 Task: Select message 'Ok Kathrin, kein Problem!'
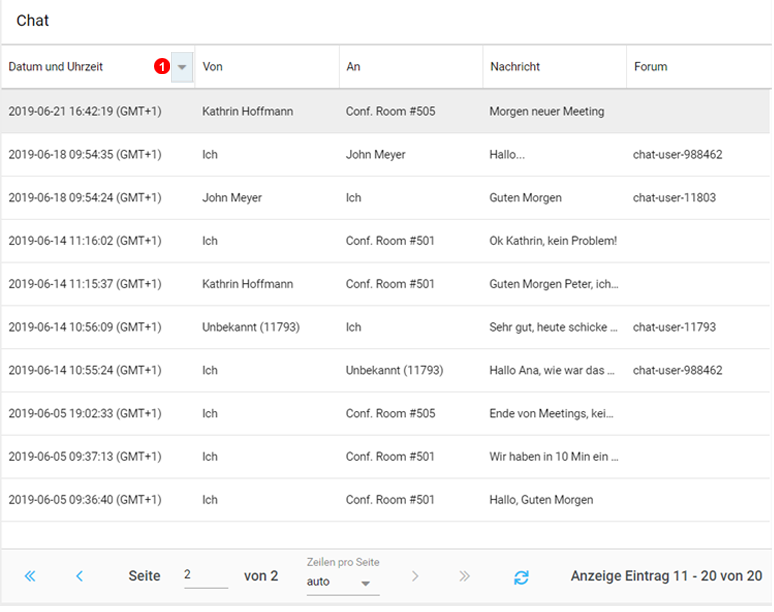tap(553, 241)
